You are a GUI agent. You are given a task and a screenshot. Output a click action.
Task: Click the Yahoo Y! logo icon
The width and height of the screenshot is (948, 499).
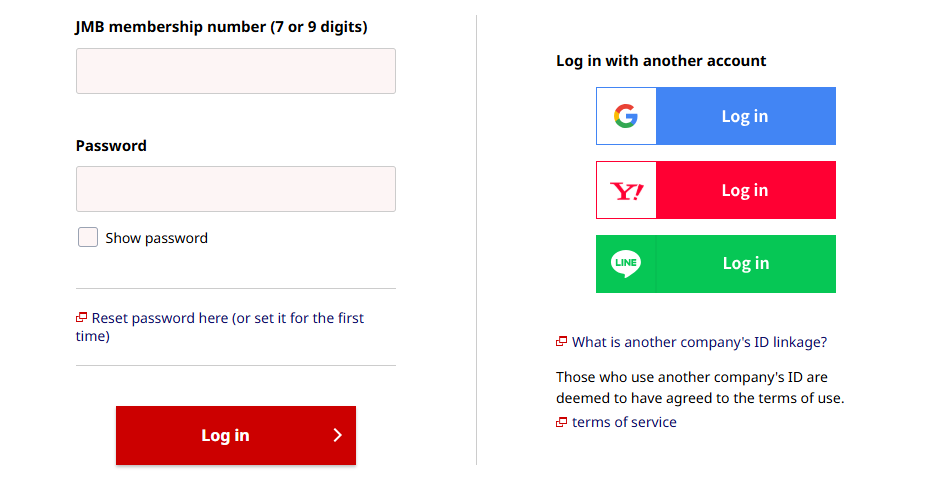click(x=627, y=190)
